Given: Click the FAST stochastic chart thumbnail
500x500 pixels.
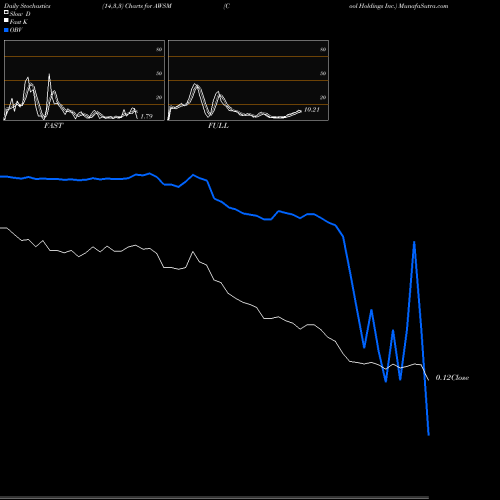Looking at the screenshot, I should 84,80.
